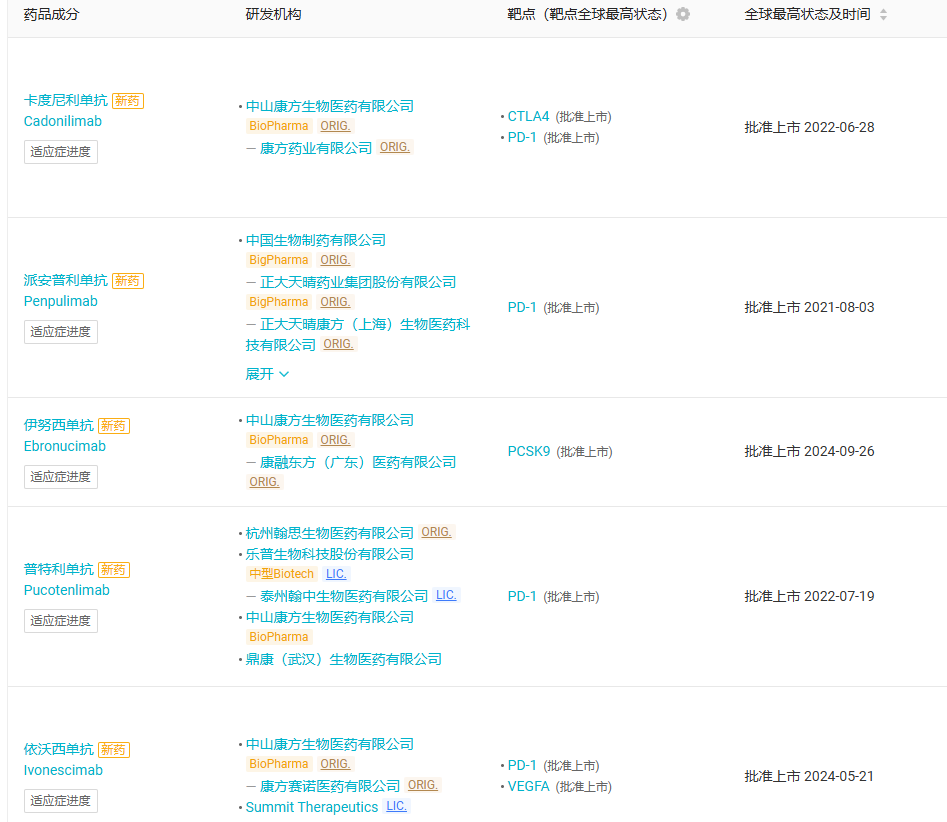The width and height of the screenshot is (947, 822).
Task: Open 鼎康（武汉）生物医药有限公司 link
Action: coord(344,659)
